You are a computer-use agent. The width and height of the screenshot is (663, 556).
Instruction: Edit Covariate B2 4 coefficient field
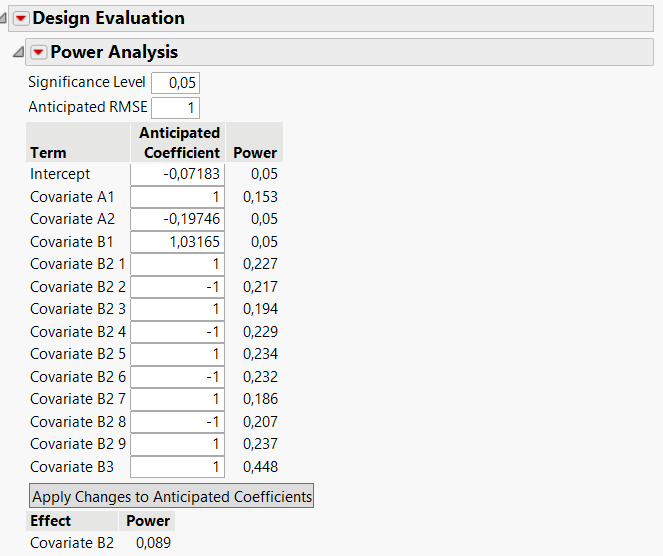[177, 332]
